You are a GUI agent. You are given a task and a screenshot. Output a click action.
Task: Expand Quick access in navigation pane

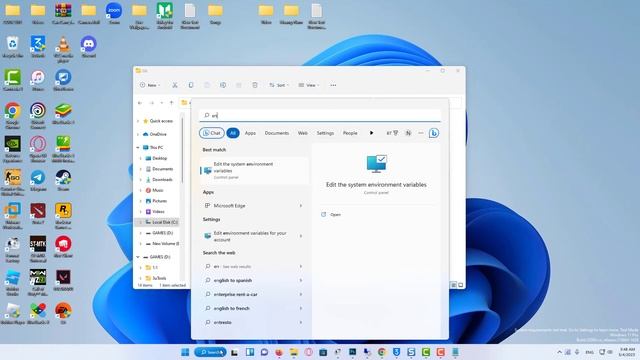click(x=138, y=121)
